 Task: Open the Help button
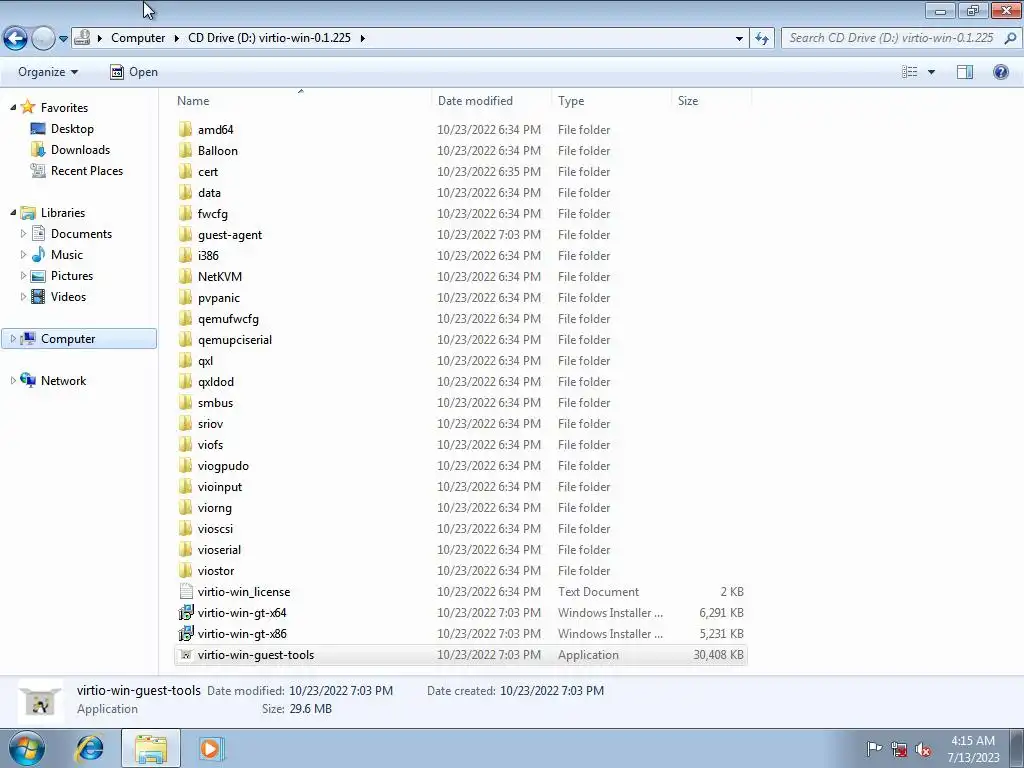(1000, 72)
